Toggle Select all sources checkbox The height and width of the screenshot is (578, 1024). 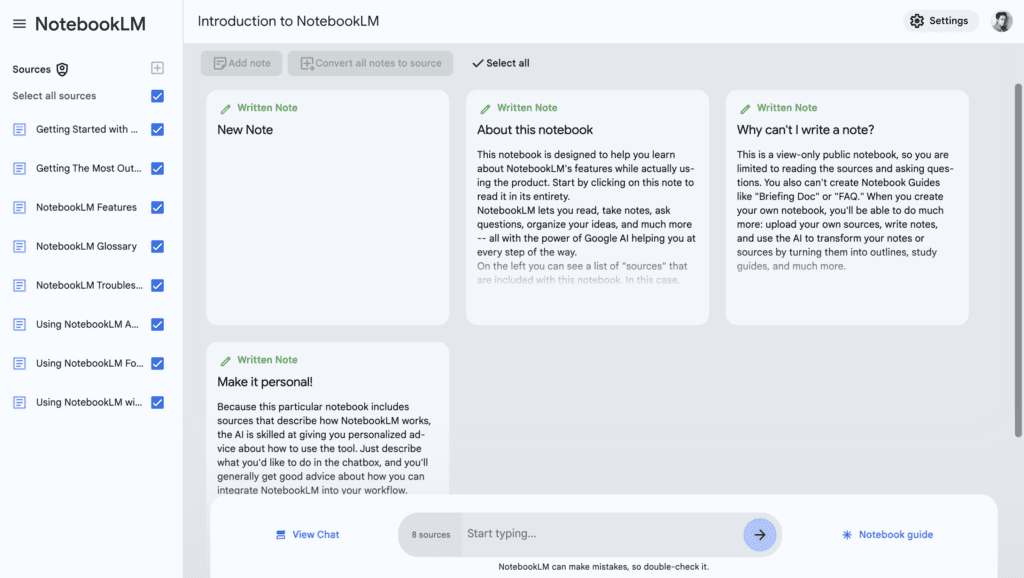[x=157, y=96]
